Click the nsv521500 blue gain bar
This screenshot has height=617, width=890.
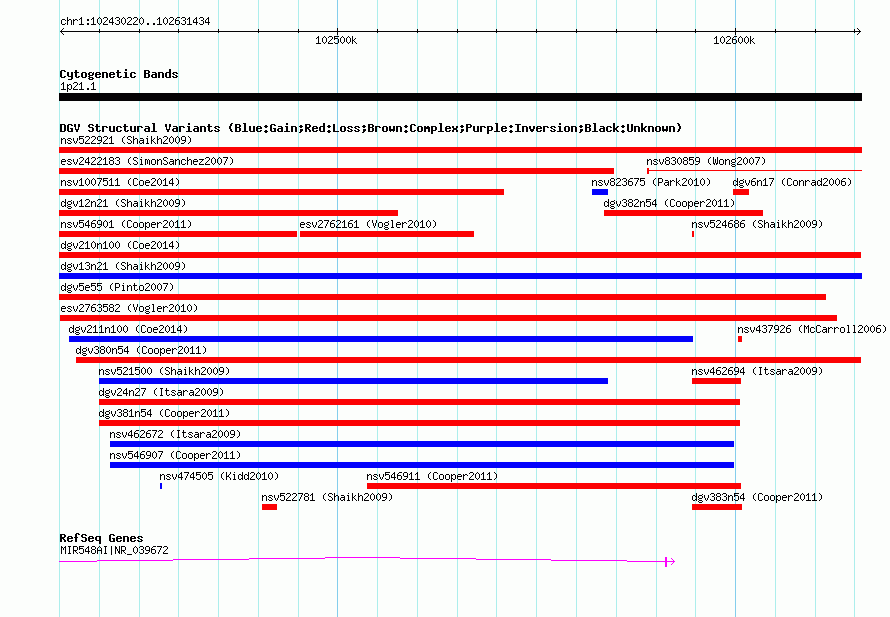click(x=353, y=381)
